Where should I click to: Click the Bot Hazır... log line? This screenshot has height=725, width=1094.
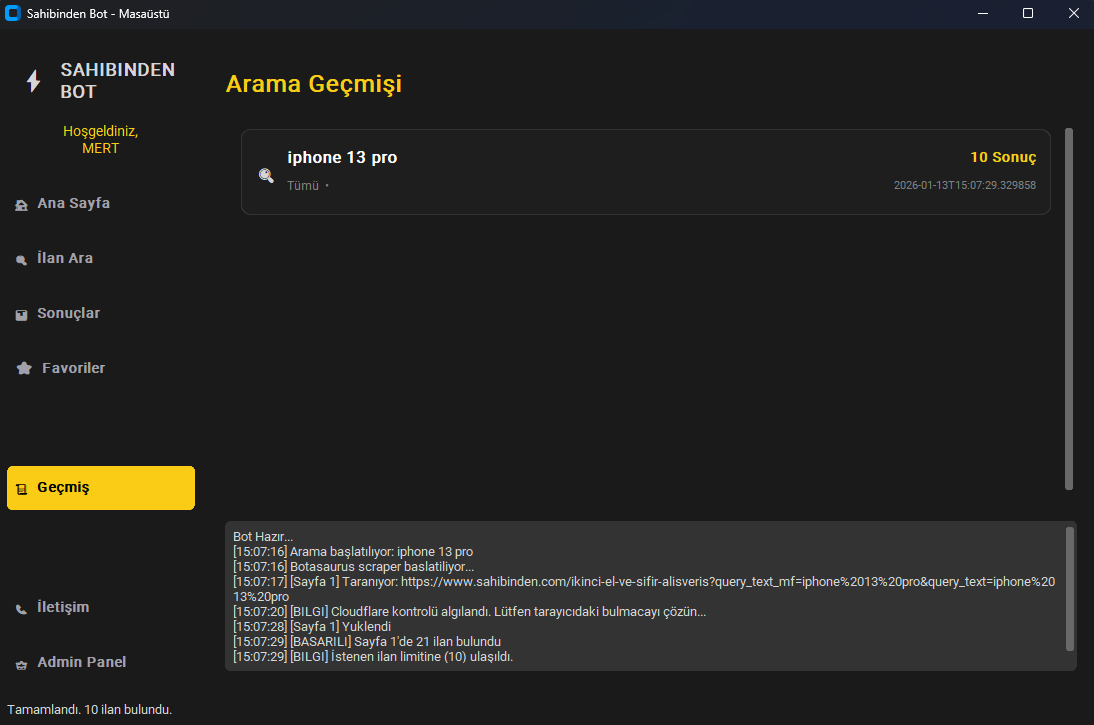point(263,537)
